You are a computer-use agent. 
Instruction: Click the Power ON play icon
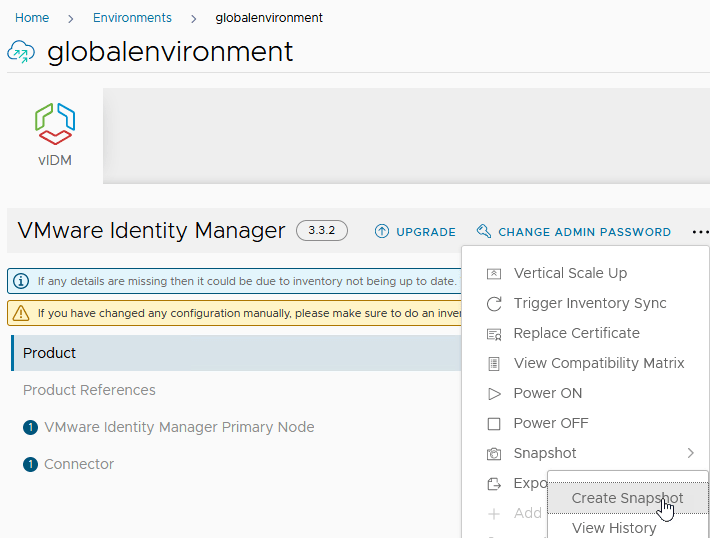pos(493,393)
